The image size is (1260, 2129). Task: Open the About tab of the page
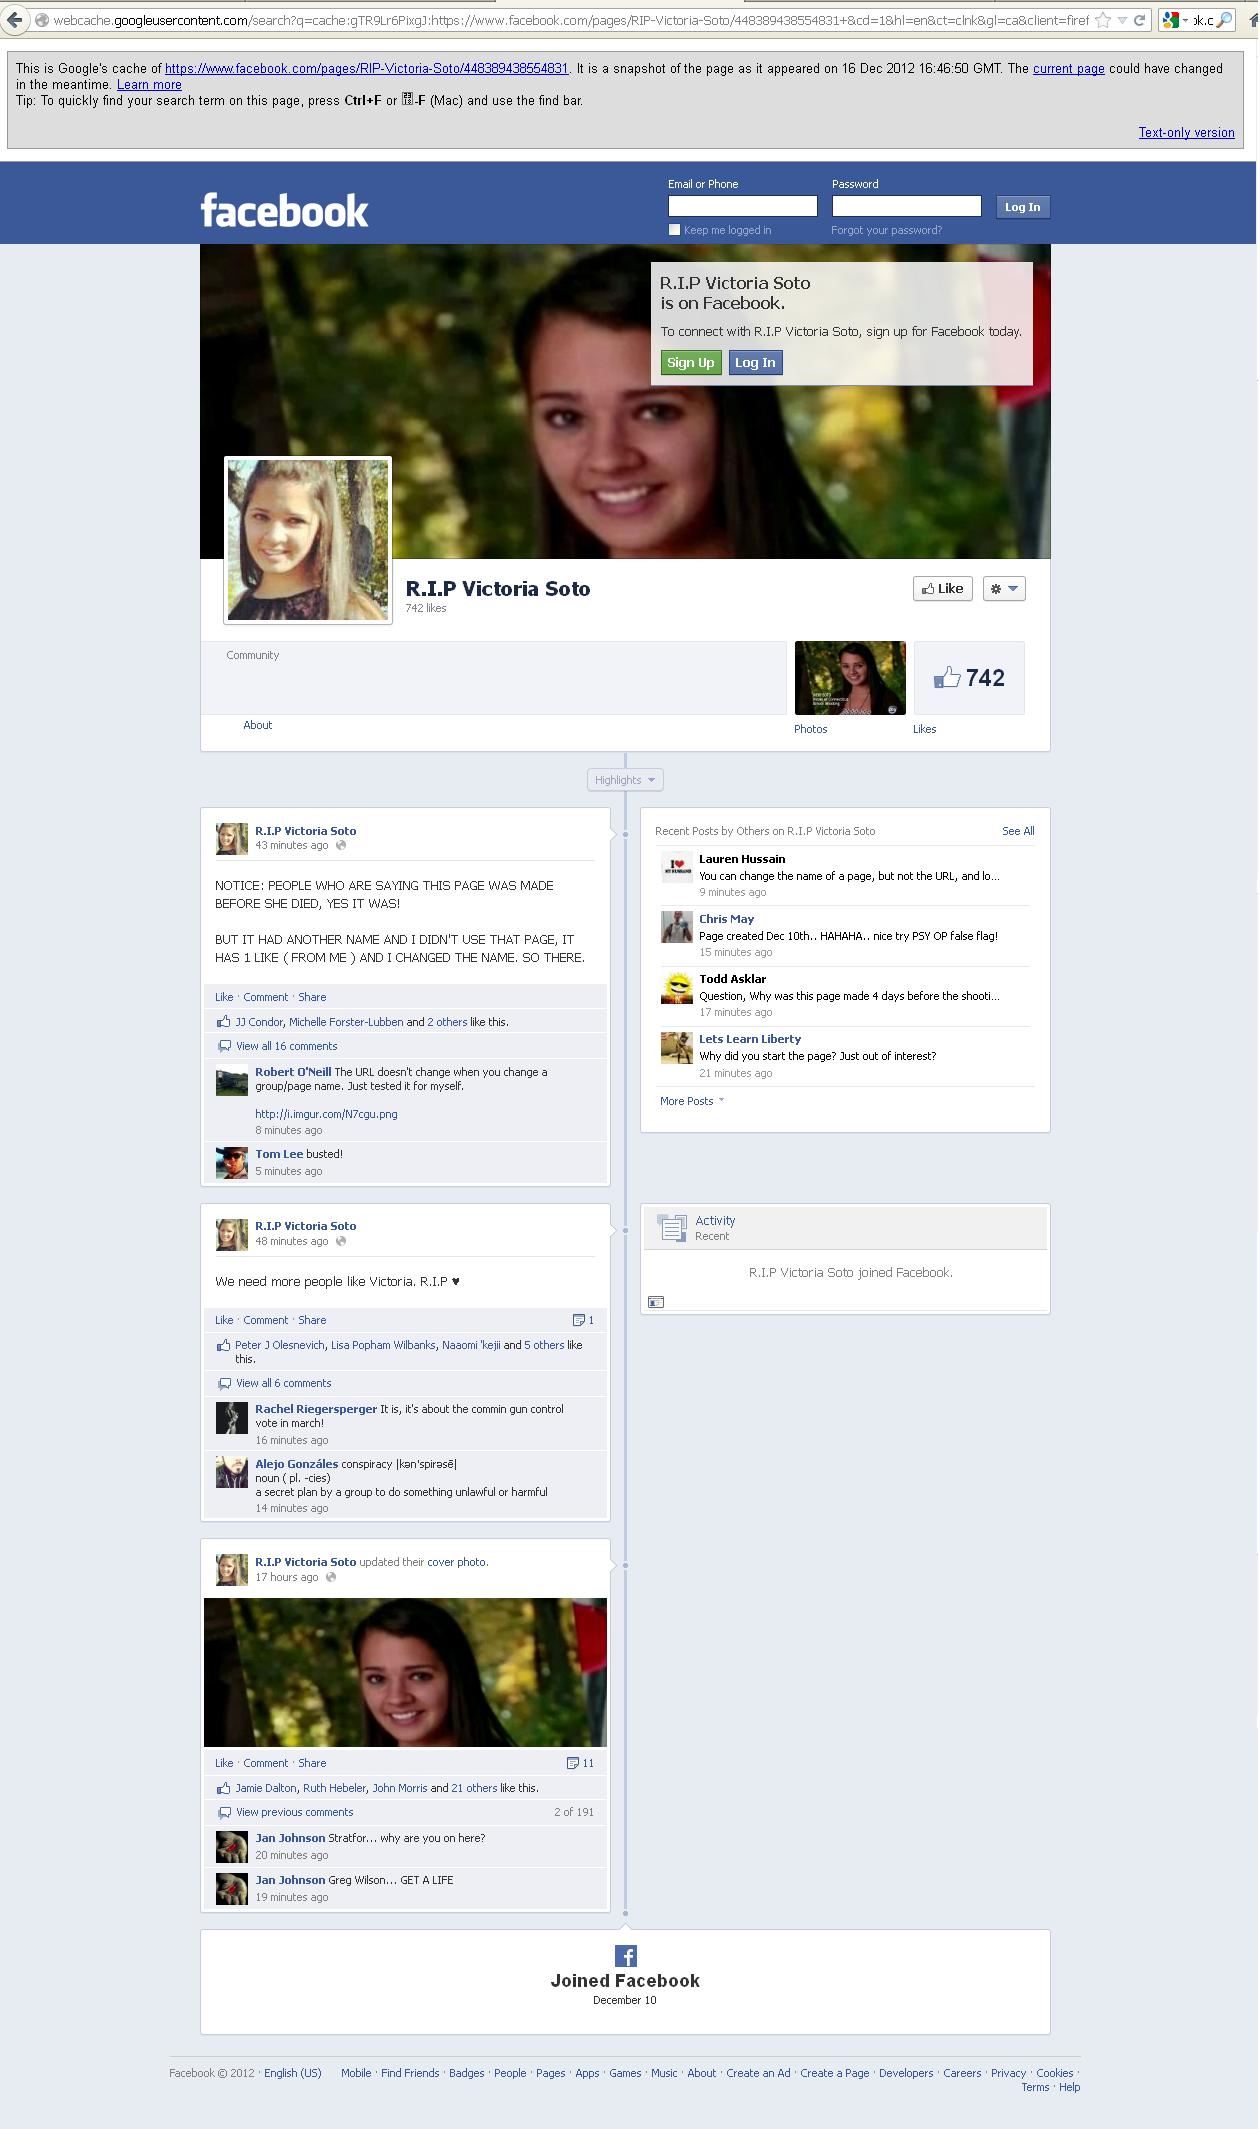(x=258, y=725)
